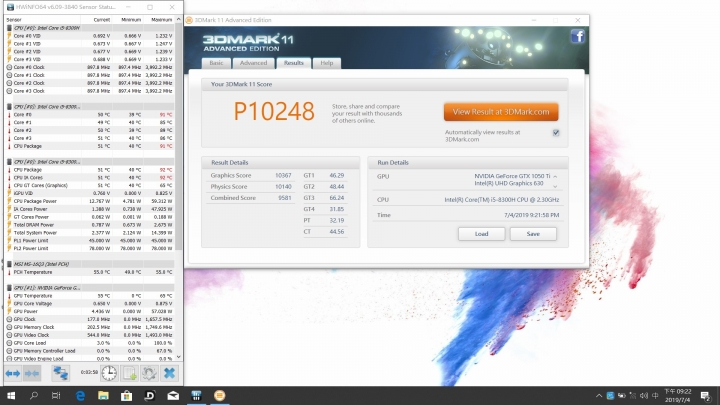720x405 pixels.
Task: Select the GPU [#1]: NVIDIA GeForce group row
Action: tap(90, 288)
